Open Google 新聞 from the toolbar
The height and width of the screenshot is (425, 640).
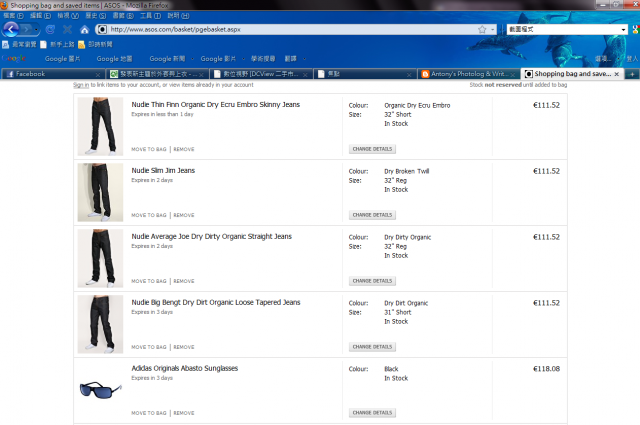[167, 58]
